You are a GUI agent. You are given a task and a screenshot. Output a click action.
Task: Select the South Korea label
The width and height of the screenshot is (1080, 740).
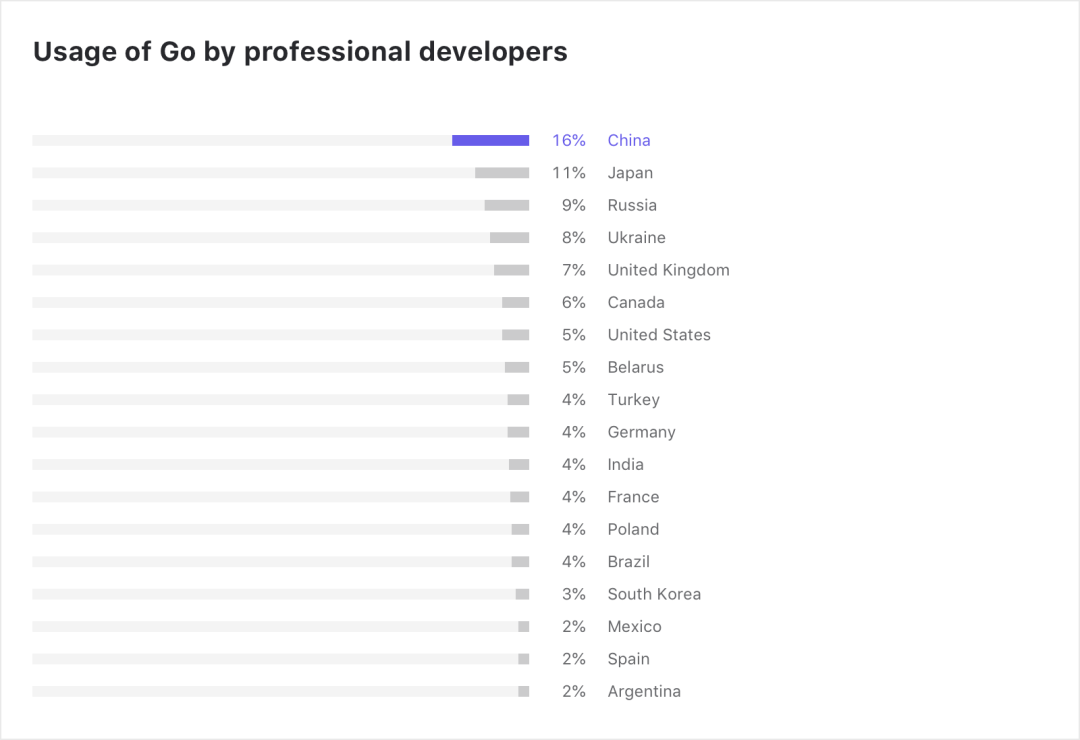point(654,594)
